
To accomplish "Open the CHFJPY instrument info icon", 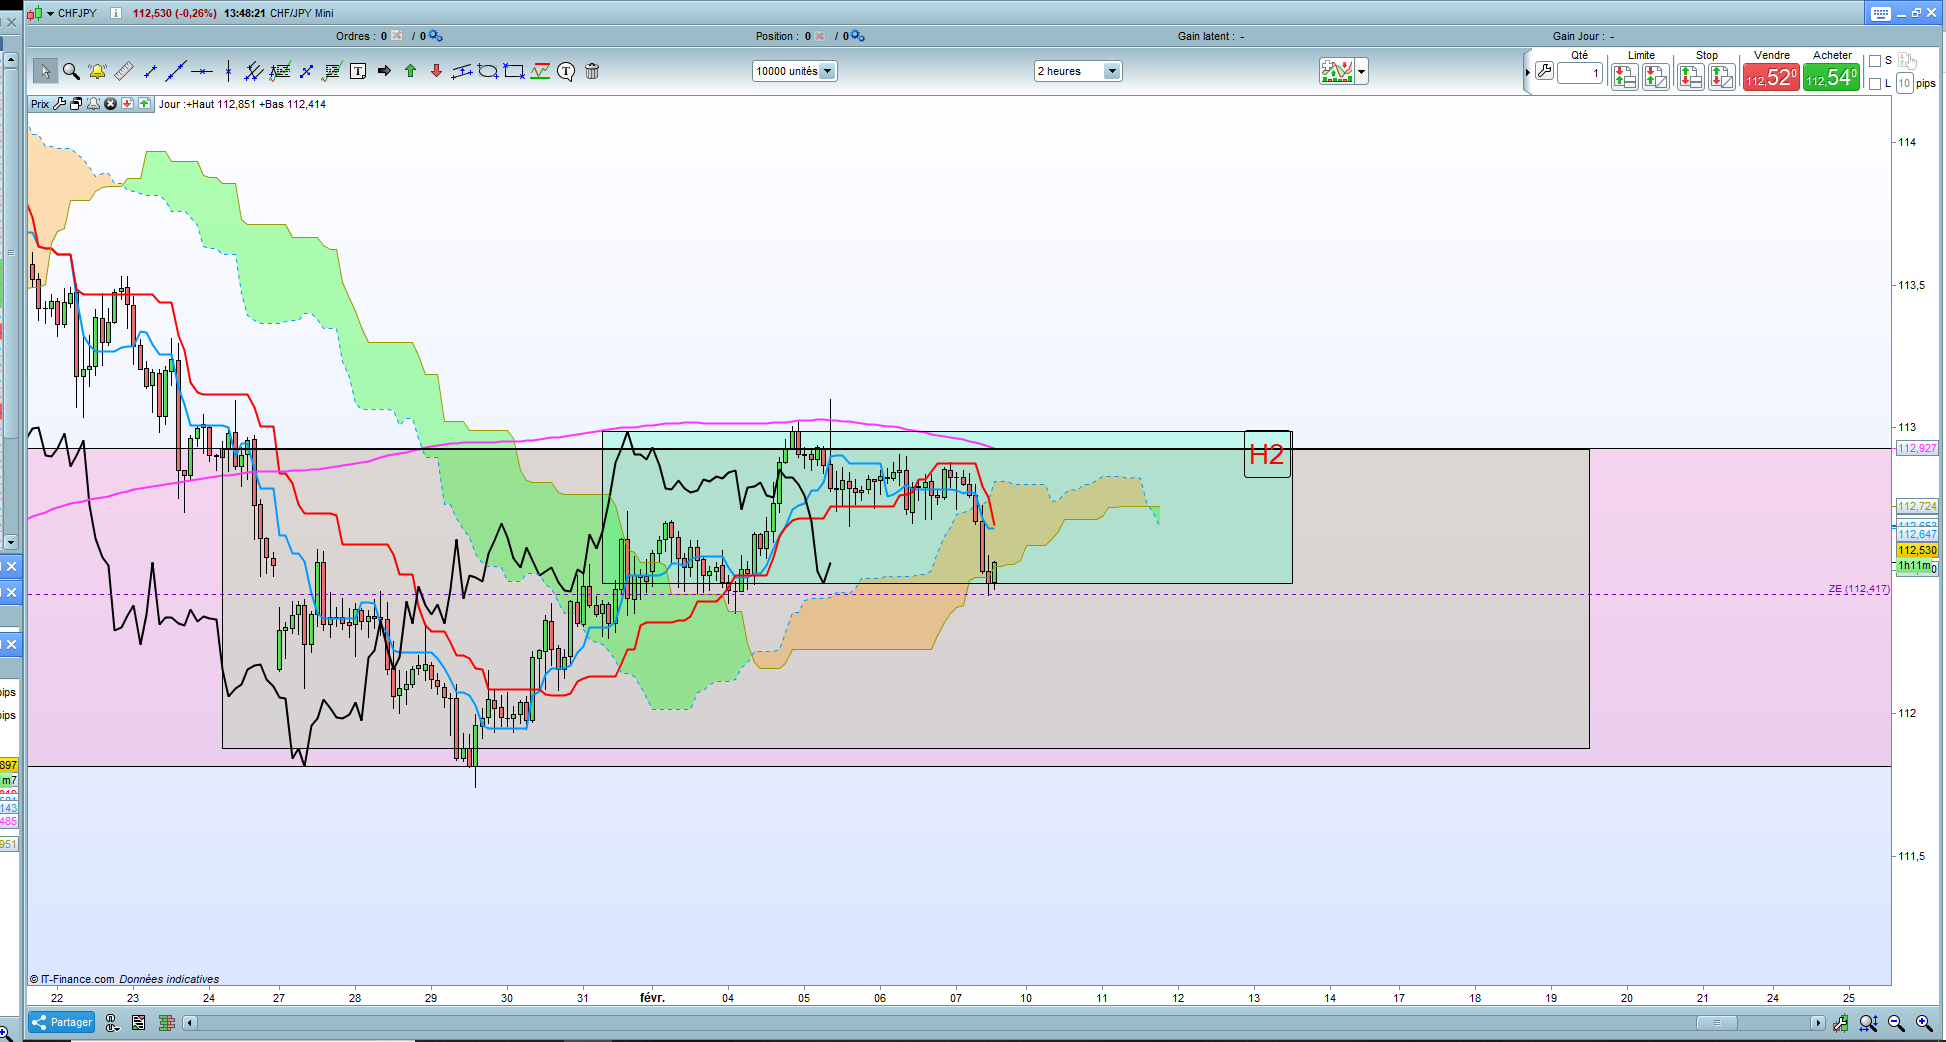I will tap(116, 13).
